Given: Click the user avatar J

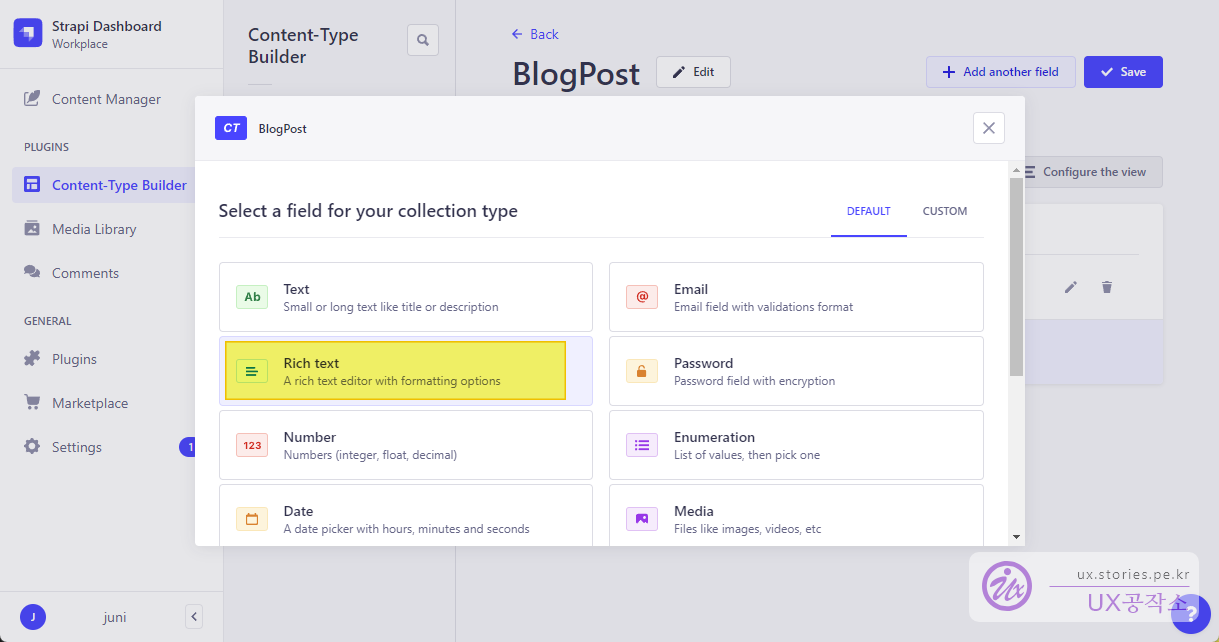Looking at the screenshot, I should point(33,617).
